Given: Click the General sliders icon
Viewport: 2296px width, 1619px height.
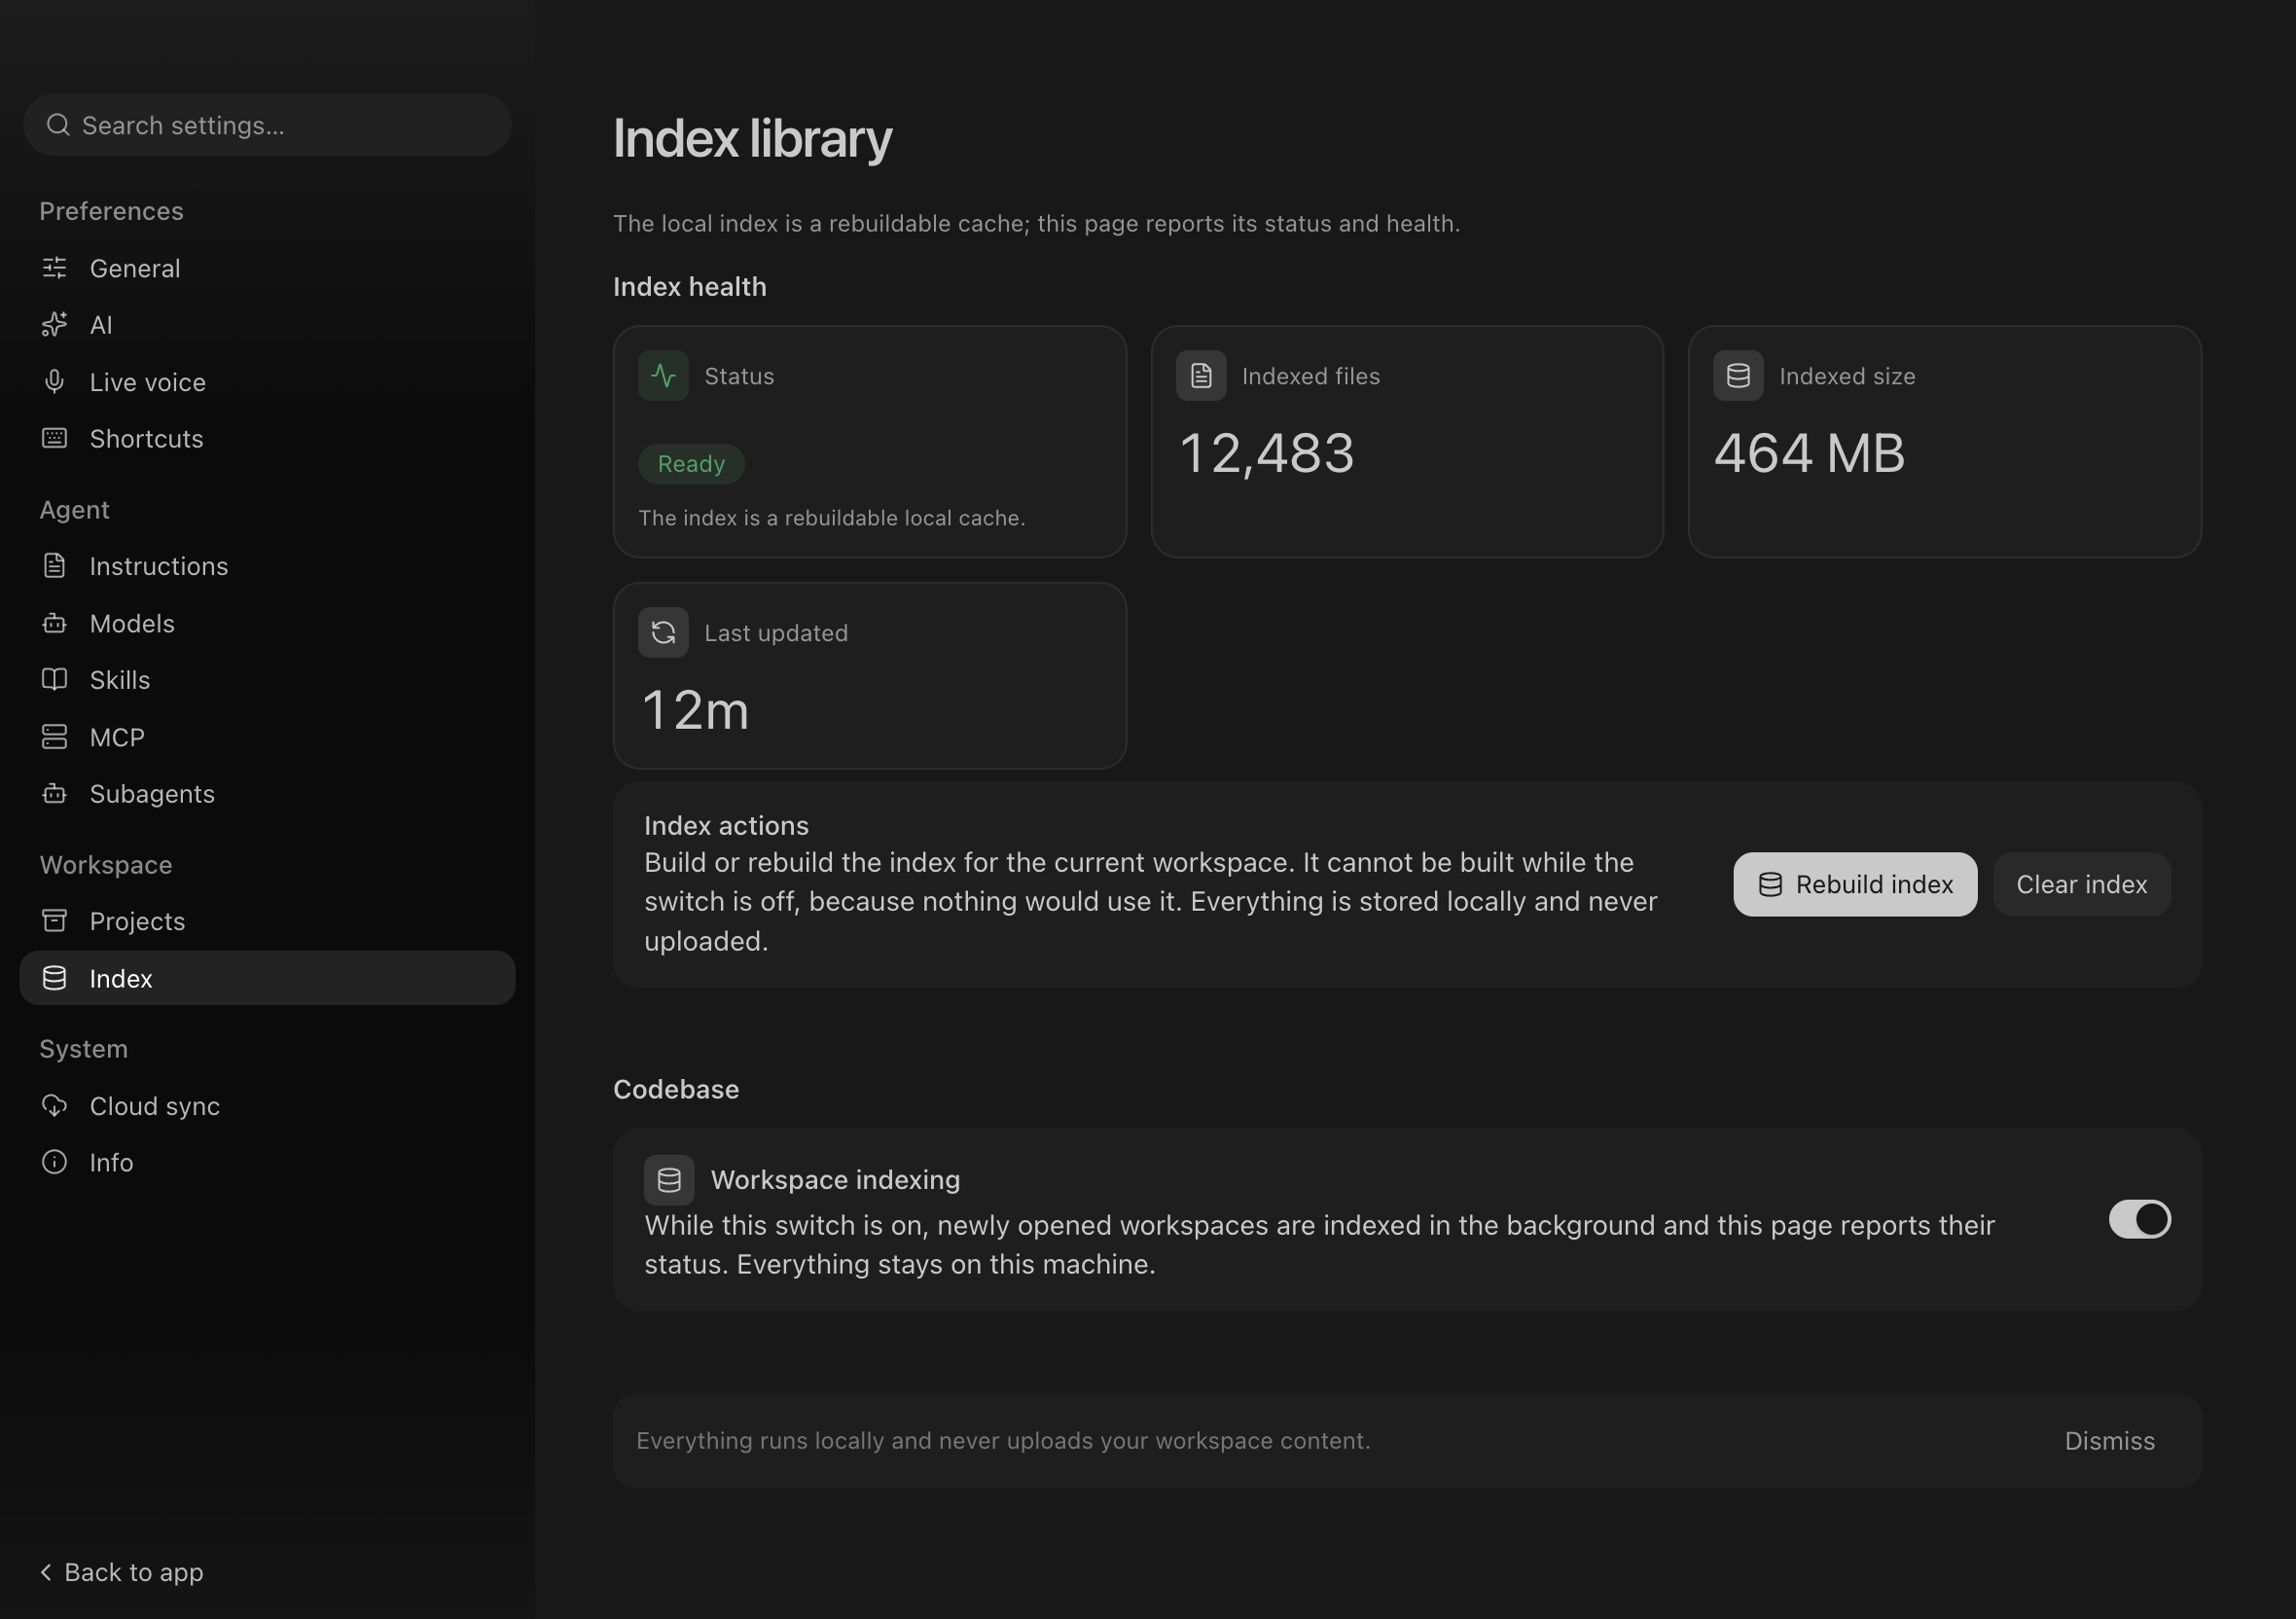Looking at the screenshot, I should click(x=54, y=268).
